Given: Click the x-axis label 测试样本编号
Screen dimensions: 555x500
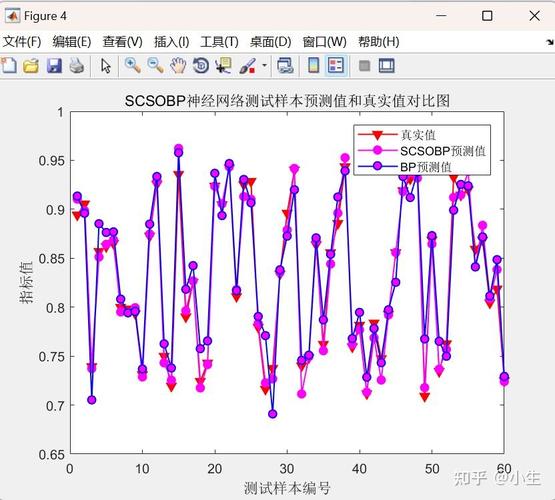Looking at the screenshot, I should pyautogui.click(x=287, y=488).
